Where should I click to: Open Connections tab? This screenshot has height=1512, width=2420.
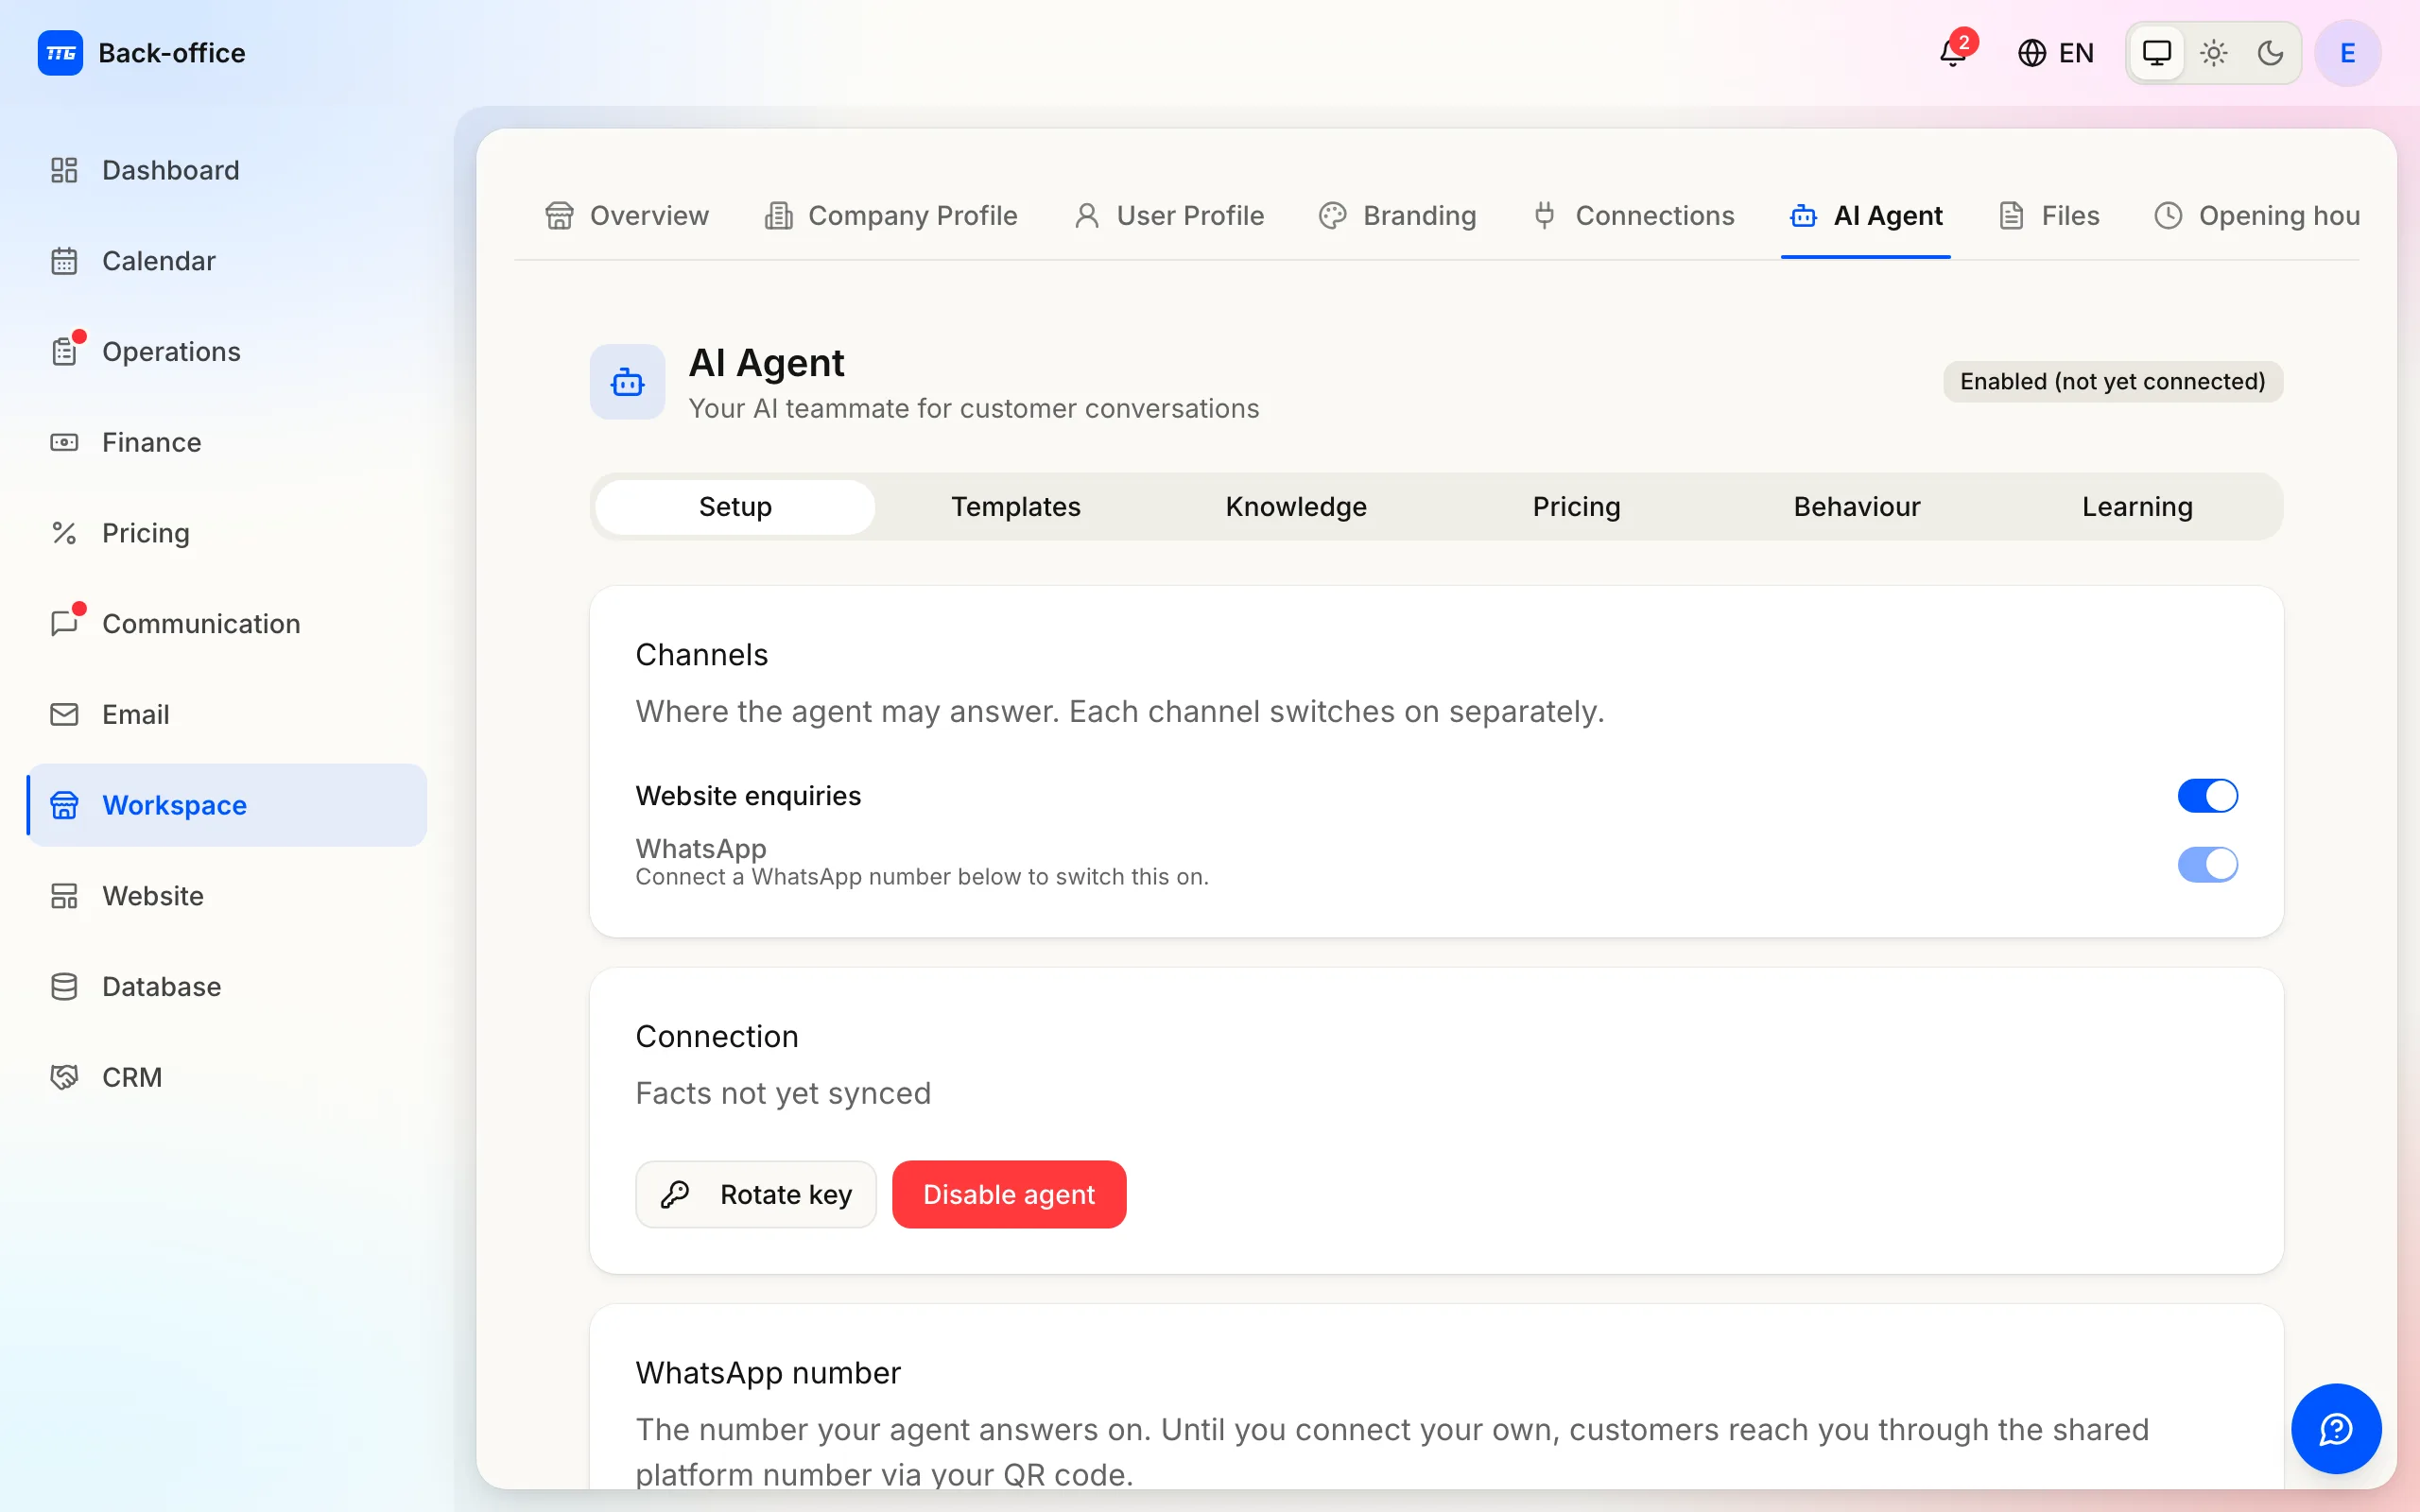pos(1634,216)
